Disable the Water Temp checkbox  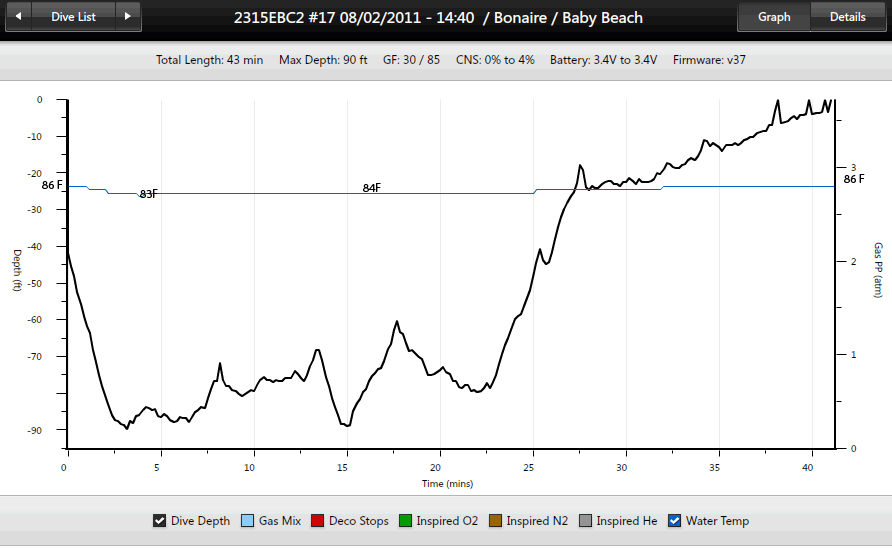pyautogui.click(x=674, y=521)
